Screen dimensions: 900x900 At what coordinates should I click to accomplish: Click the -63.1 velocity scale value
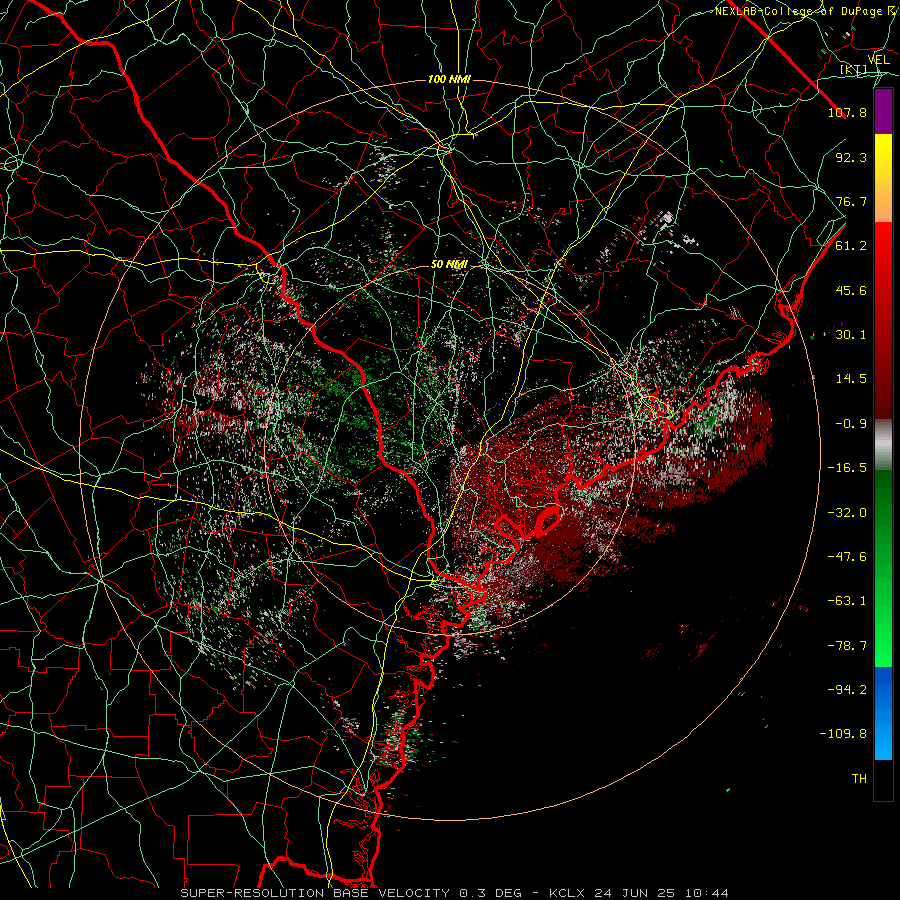click(847, 601)
